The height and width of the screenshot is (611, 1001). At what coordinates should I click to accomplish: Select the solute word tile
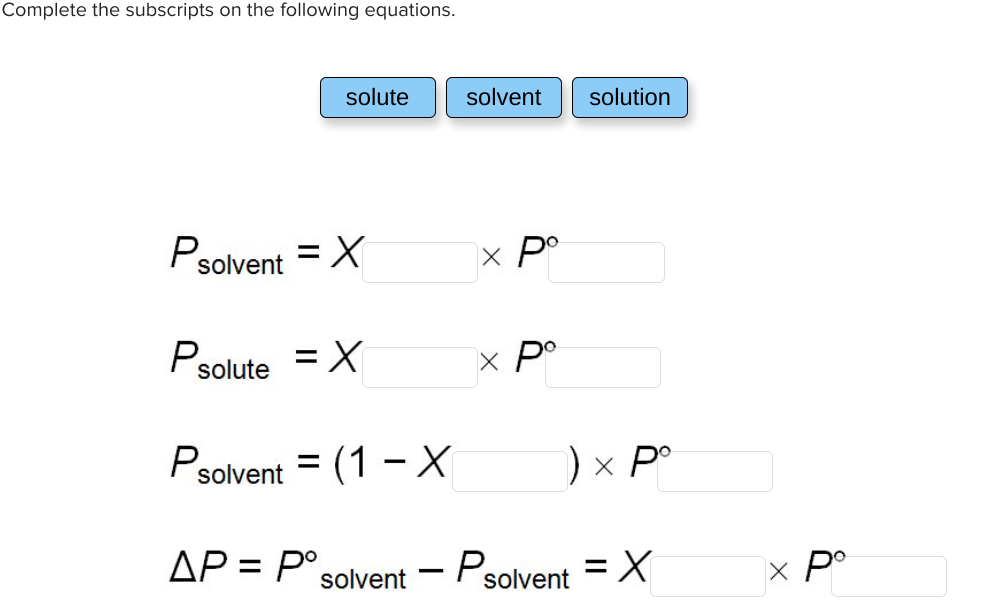click(x=378, y=97)
